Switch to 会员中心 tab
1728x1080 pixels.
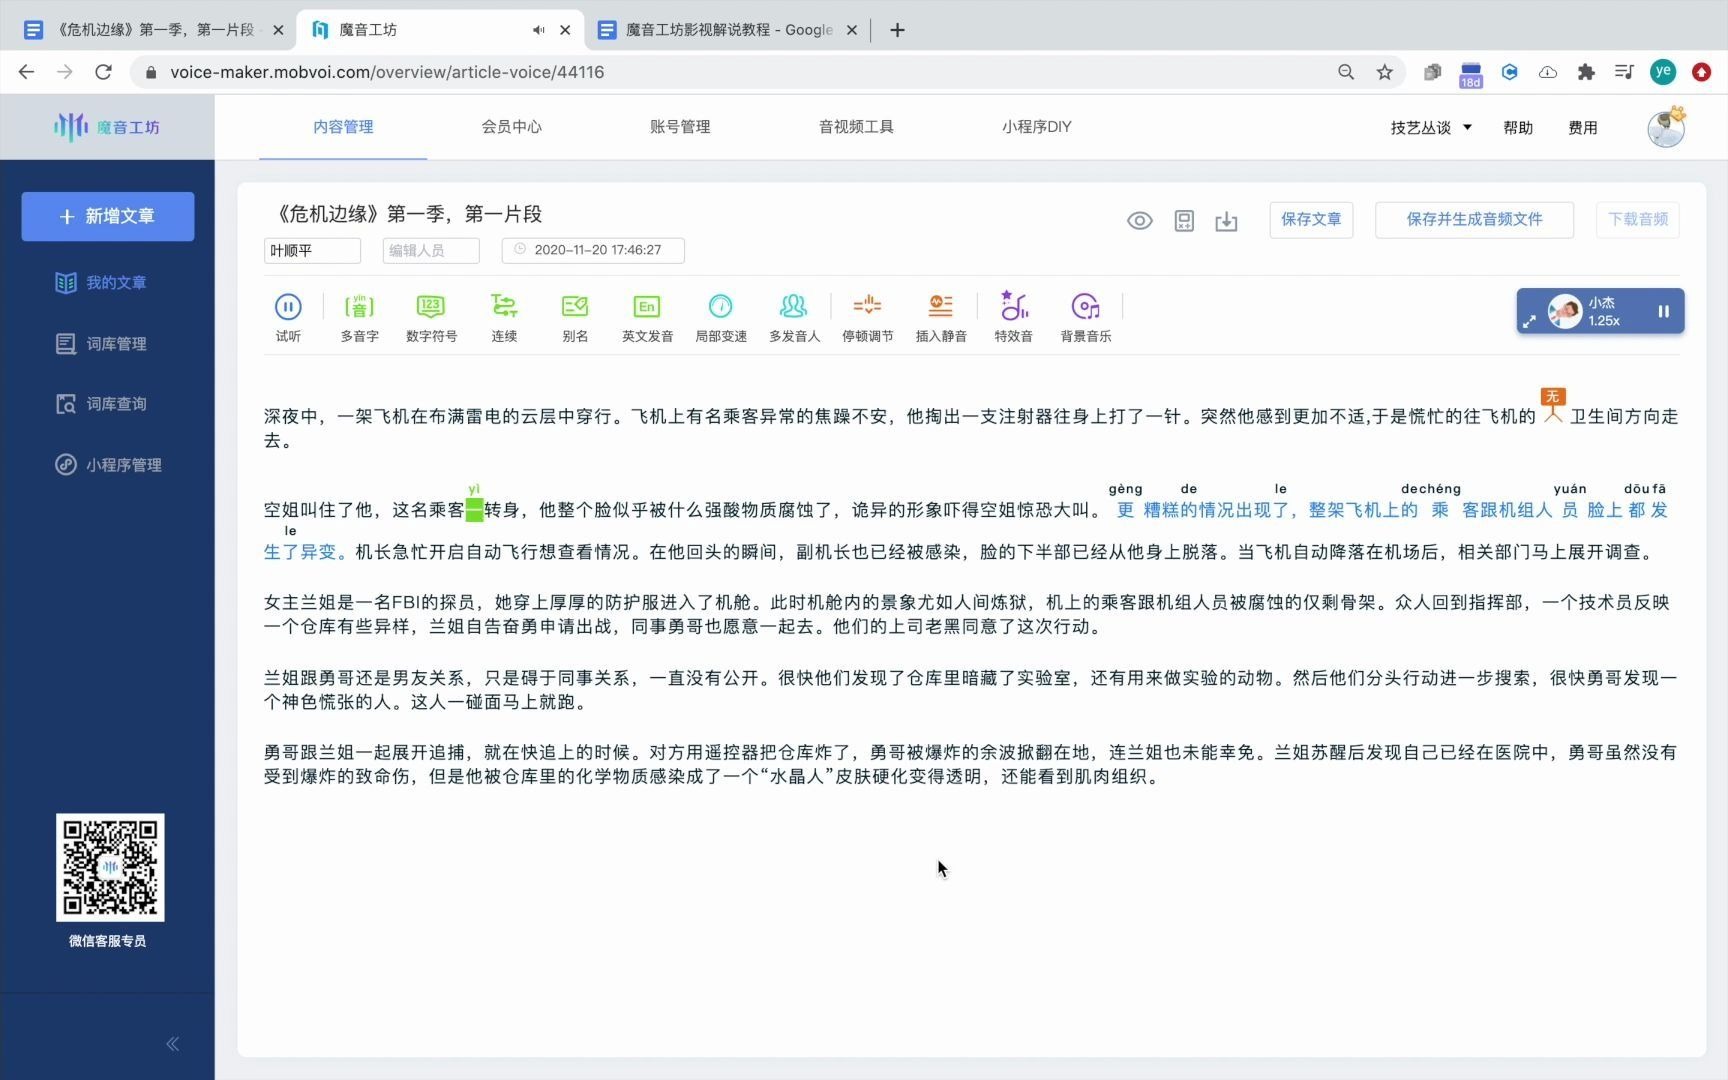point(511,127)
